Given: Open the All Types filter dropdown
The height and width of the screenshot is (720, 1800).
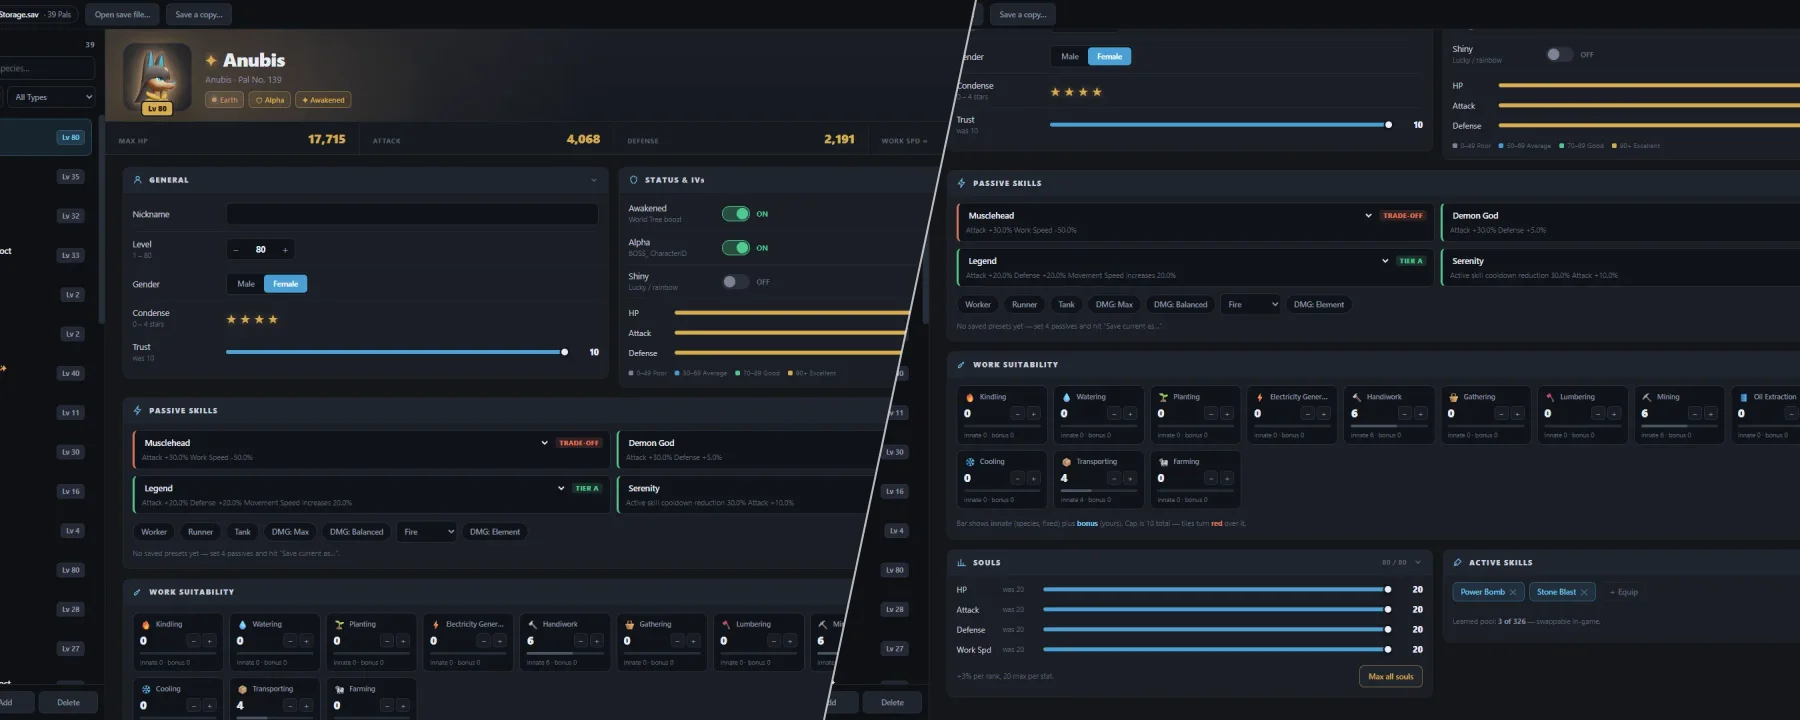Looking at the screenshot, I should (52, 97).
